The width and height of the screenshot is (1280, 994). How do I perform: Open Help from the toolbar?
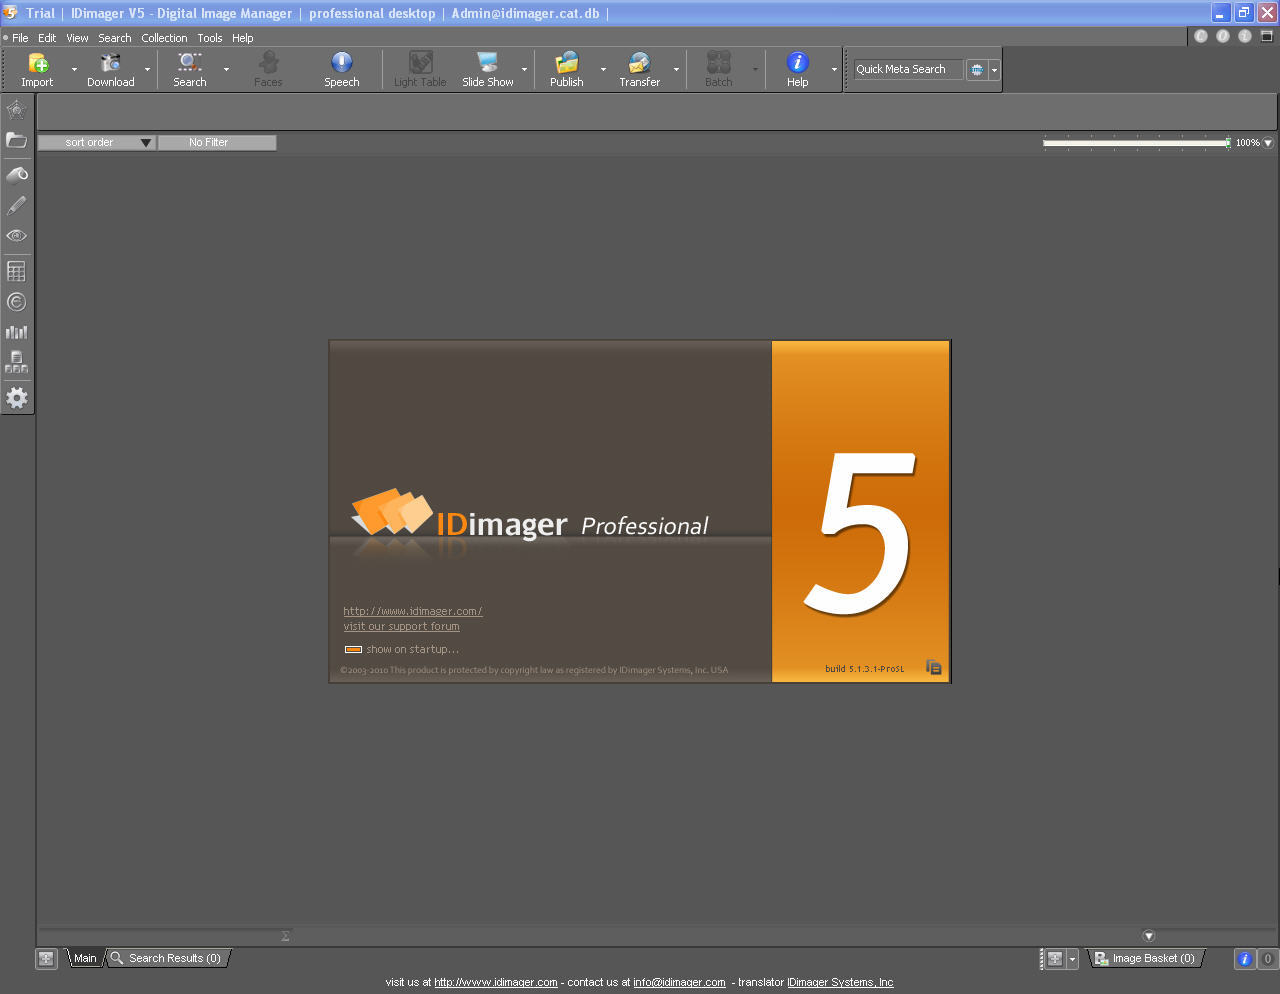coord(798,69)
